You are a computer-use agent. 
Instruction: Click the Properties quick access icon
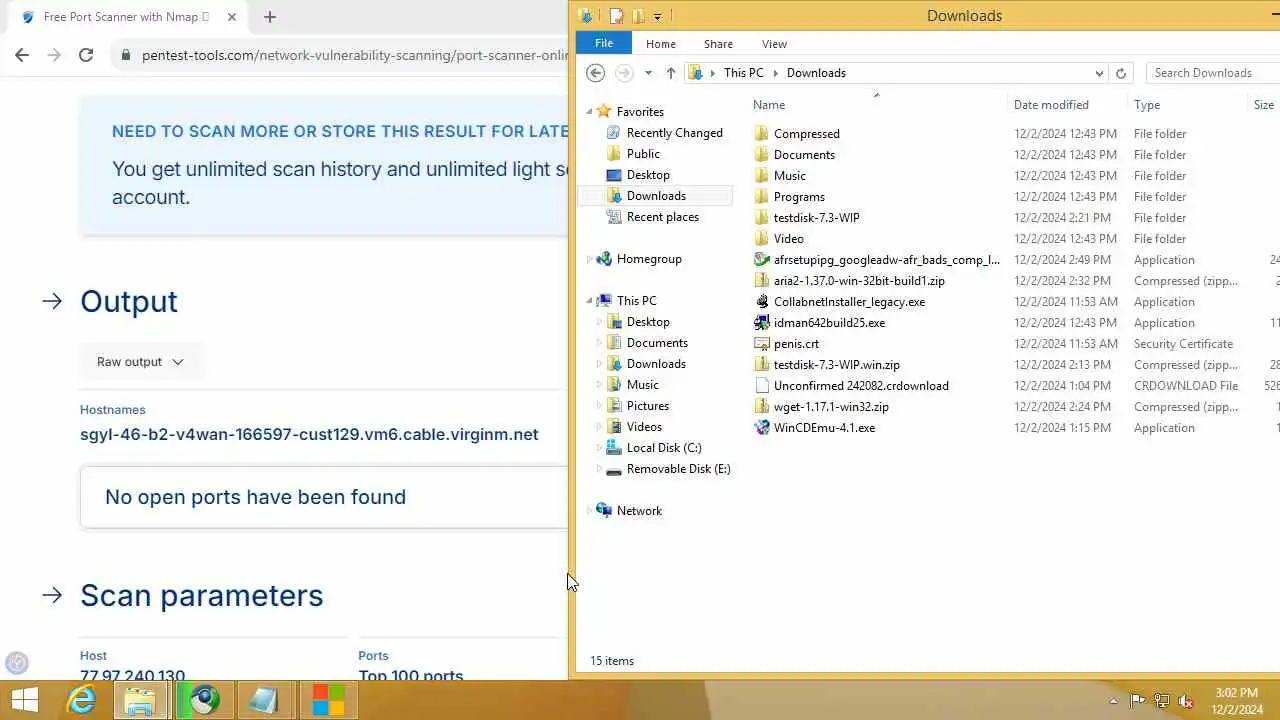(617, 16)
